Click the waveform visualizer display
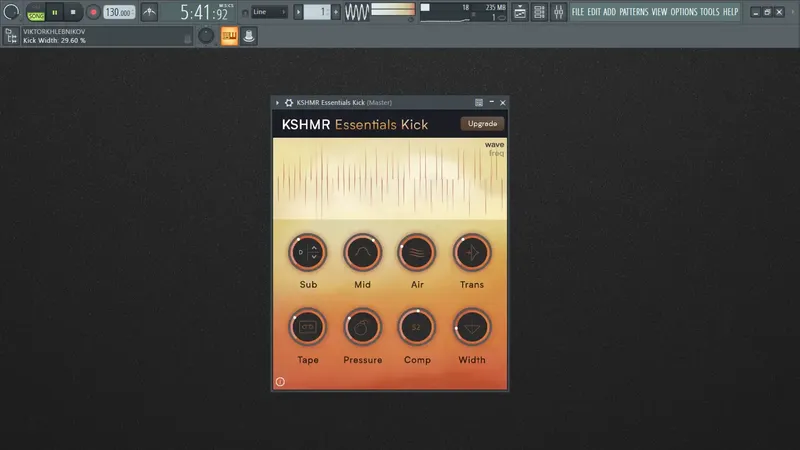The width and height of the screenshot is (800, 450). tap(390, 179)
